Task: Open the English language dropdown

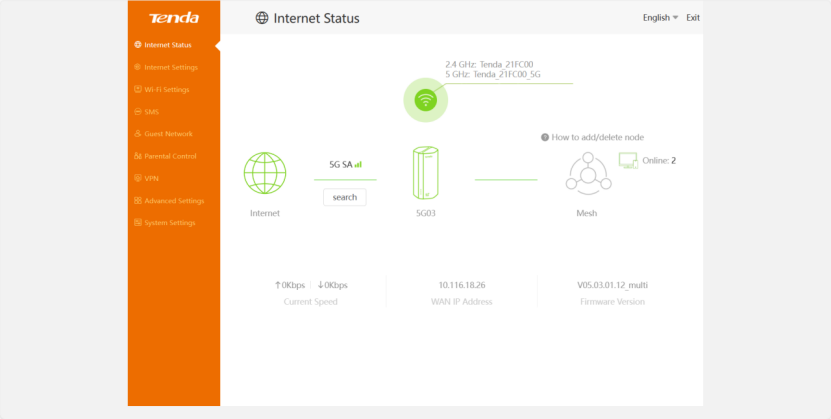Action: click(660, 18)
